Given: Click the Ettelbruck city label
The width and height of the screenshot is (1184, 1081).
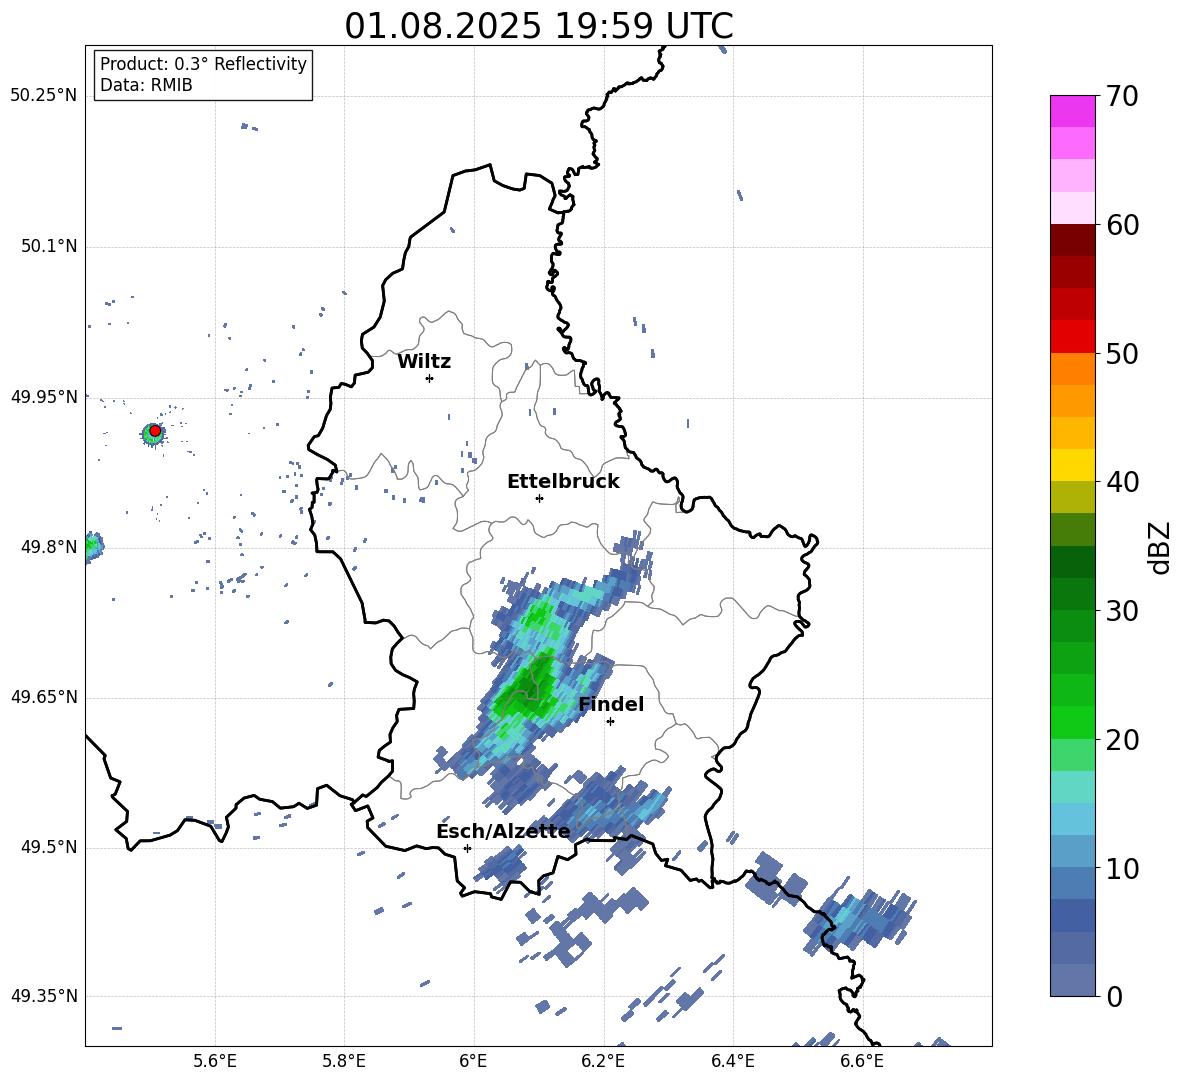Looking at the screenshot, I should coord(563,482).
